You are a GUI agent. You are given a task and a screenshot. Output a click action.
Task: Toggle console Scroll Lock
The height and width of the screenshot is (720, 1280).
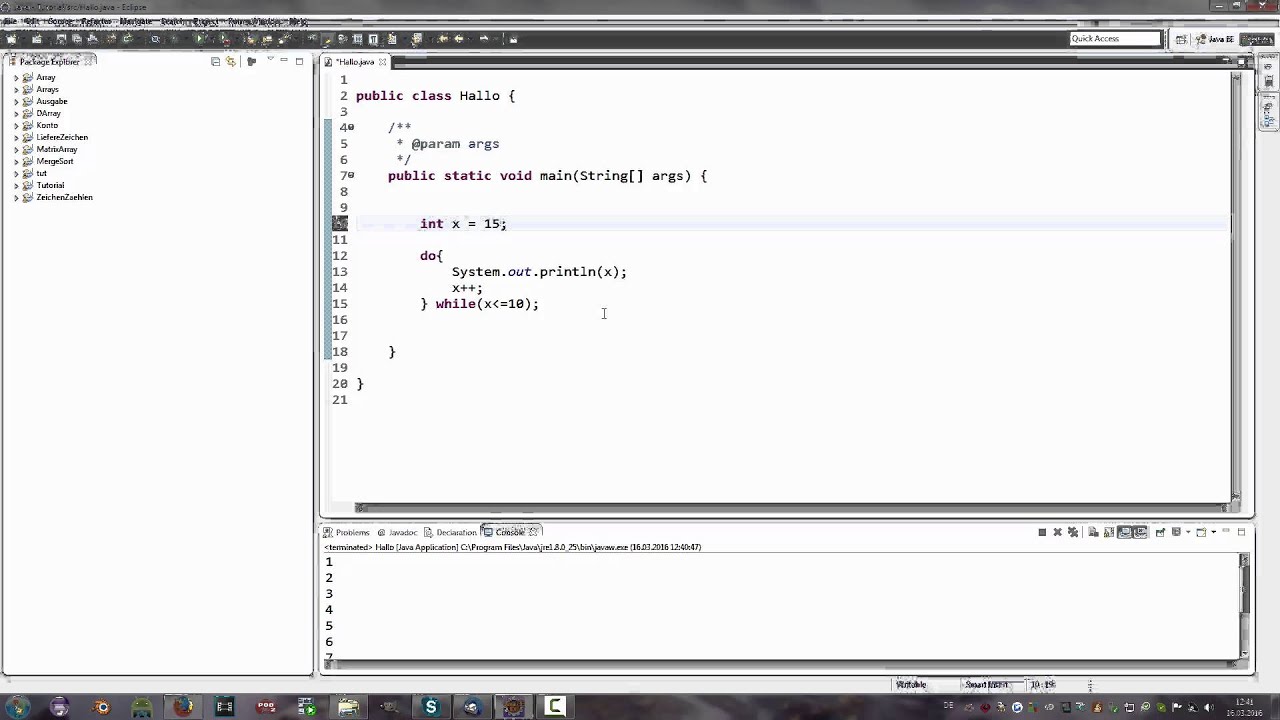pos(1109,532)
